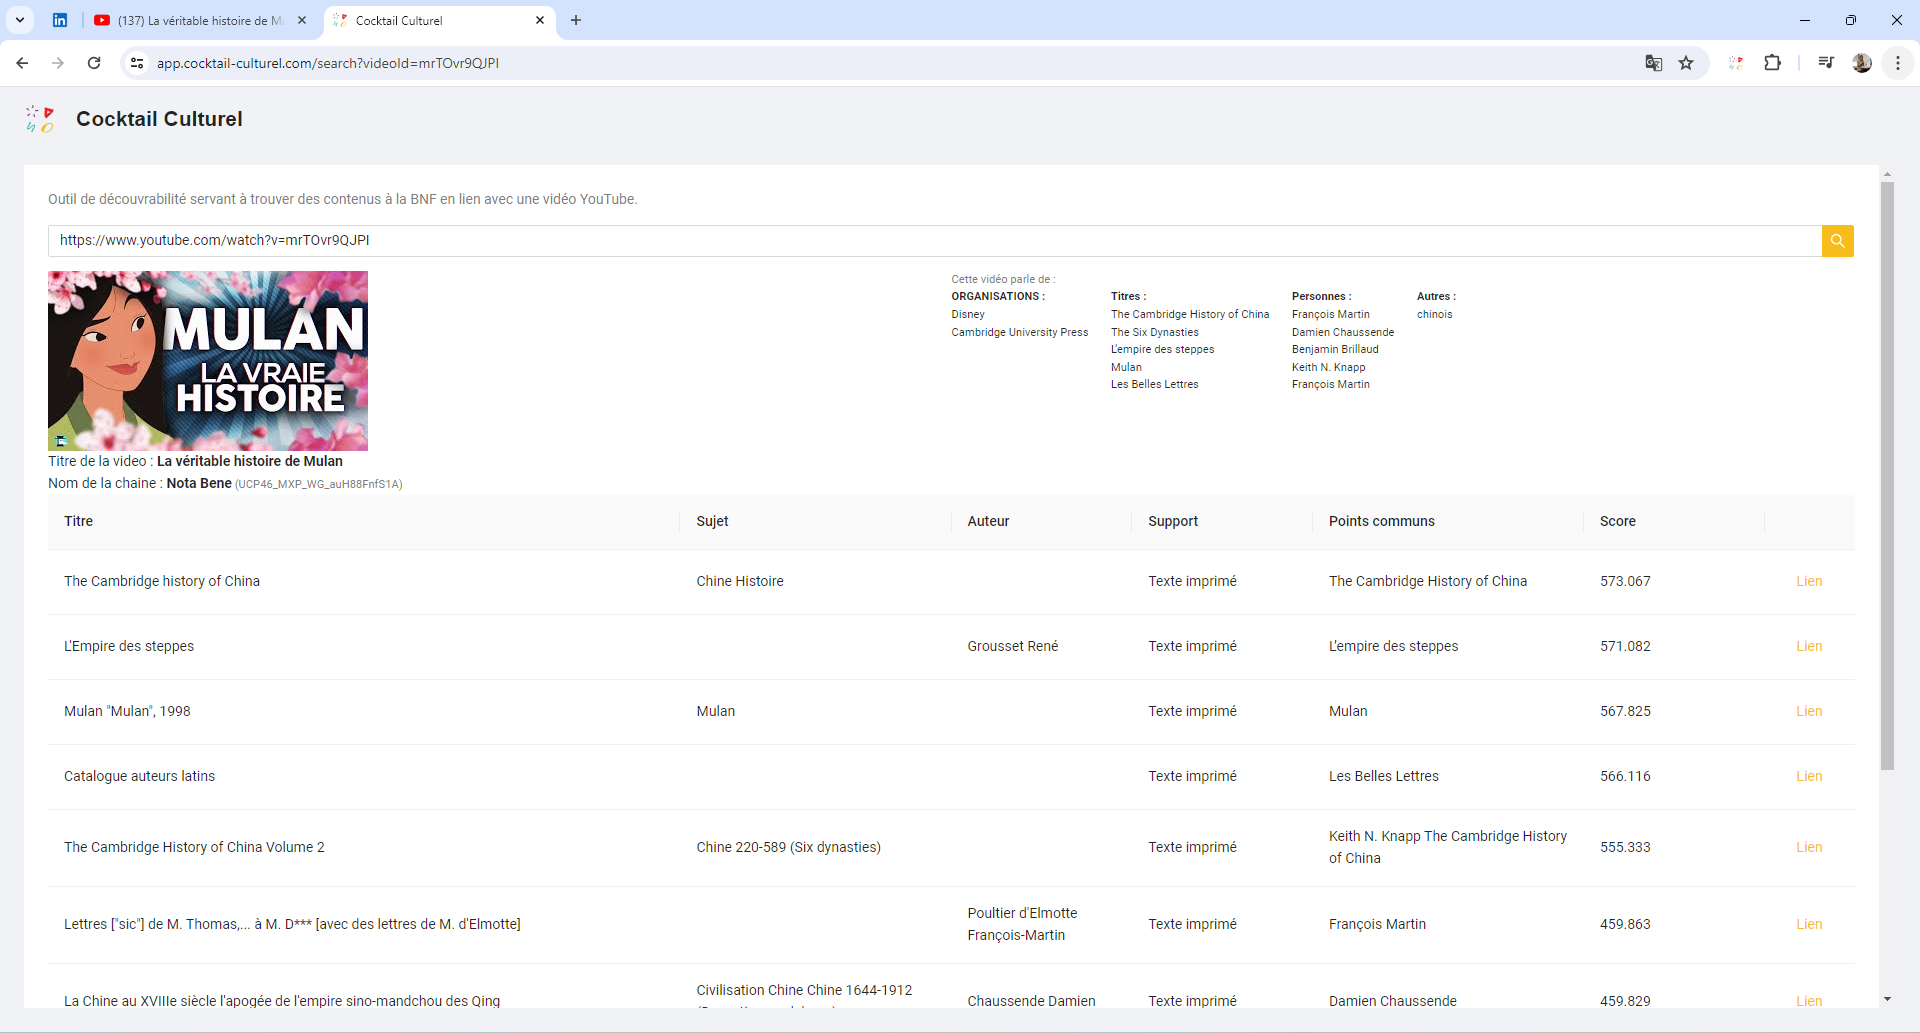This screenshot has height=1033, width=1920.
Task: Select Chine 220-589 (Six dynasties) subject
Action: click(789, 847)
